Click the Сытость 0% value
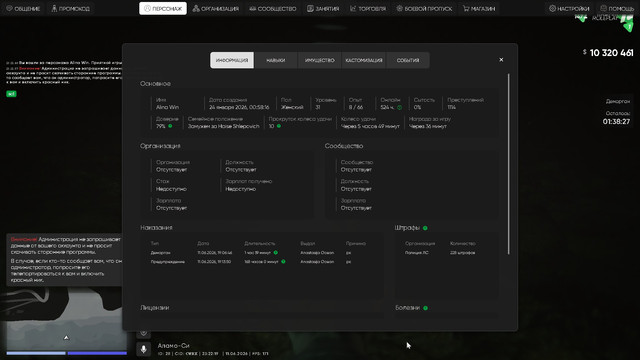 (x=417, y=107)
